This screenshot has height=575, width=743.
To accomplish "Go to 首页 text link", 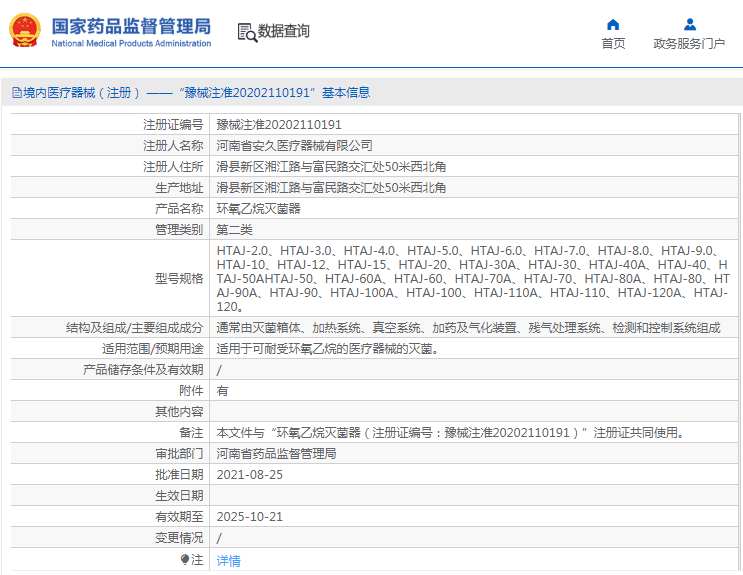I will (x=613, y=44).
